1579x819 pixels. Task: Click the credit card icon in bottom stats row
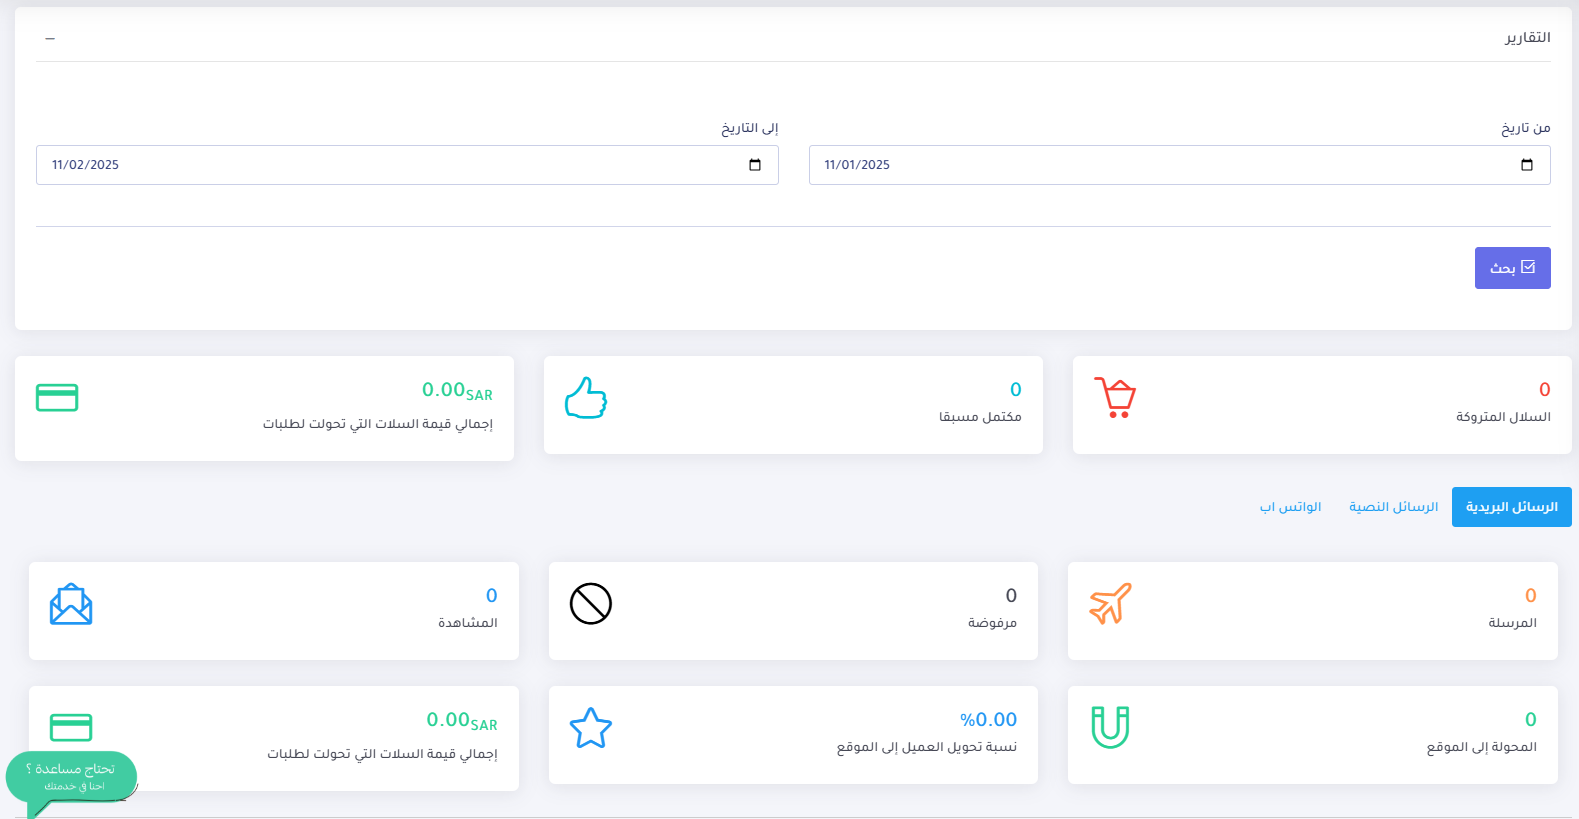click(x=71, y=727)
